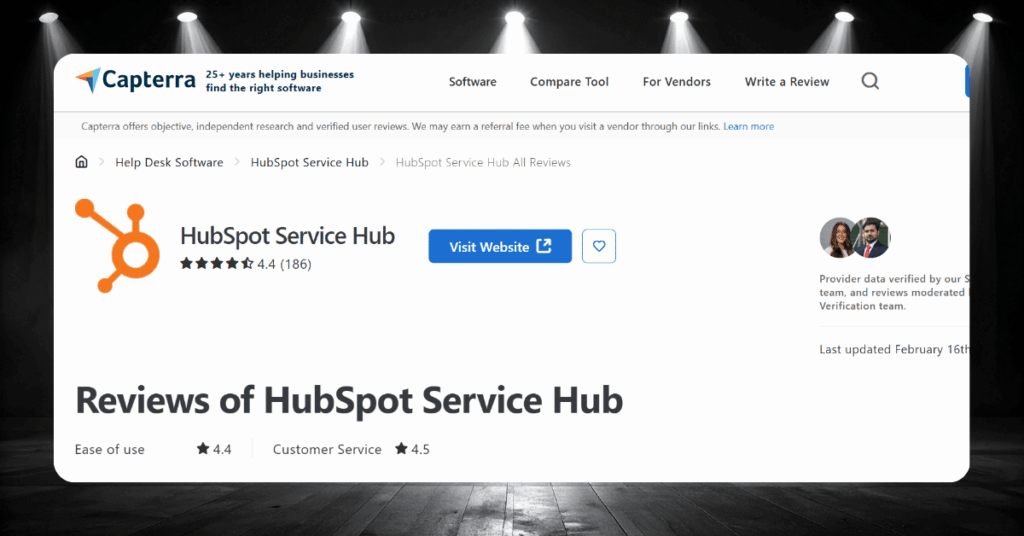
Task: Click the Provider data verified text
Action: pos(894,292)
